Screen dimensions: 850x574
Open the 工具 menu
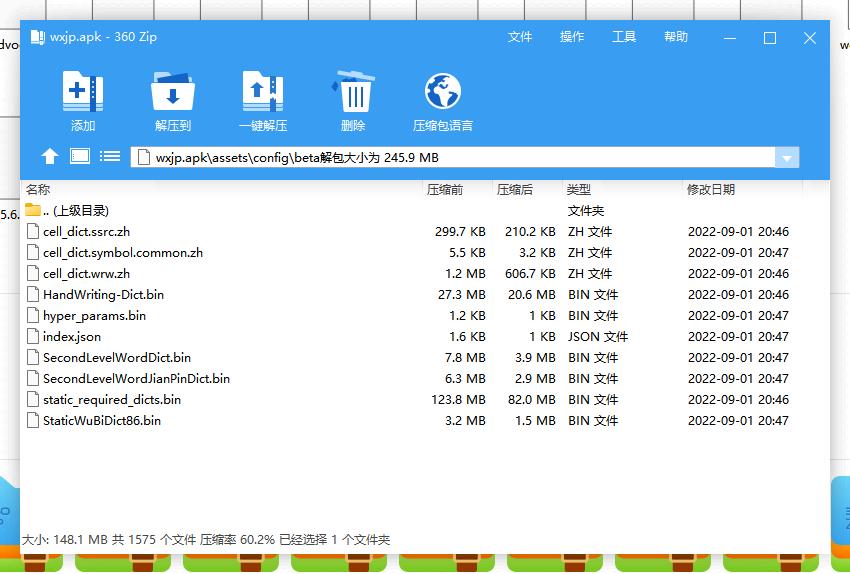coord(624,37)
